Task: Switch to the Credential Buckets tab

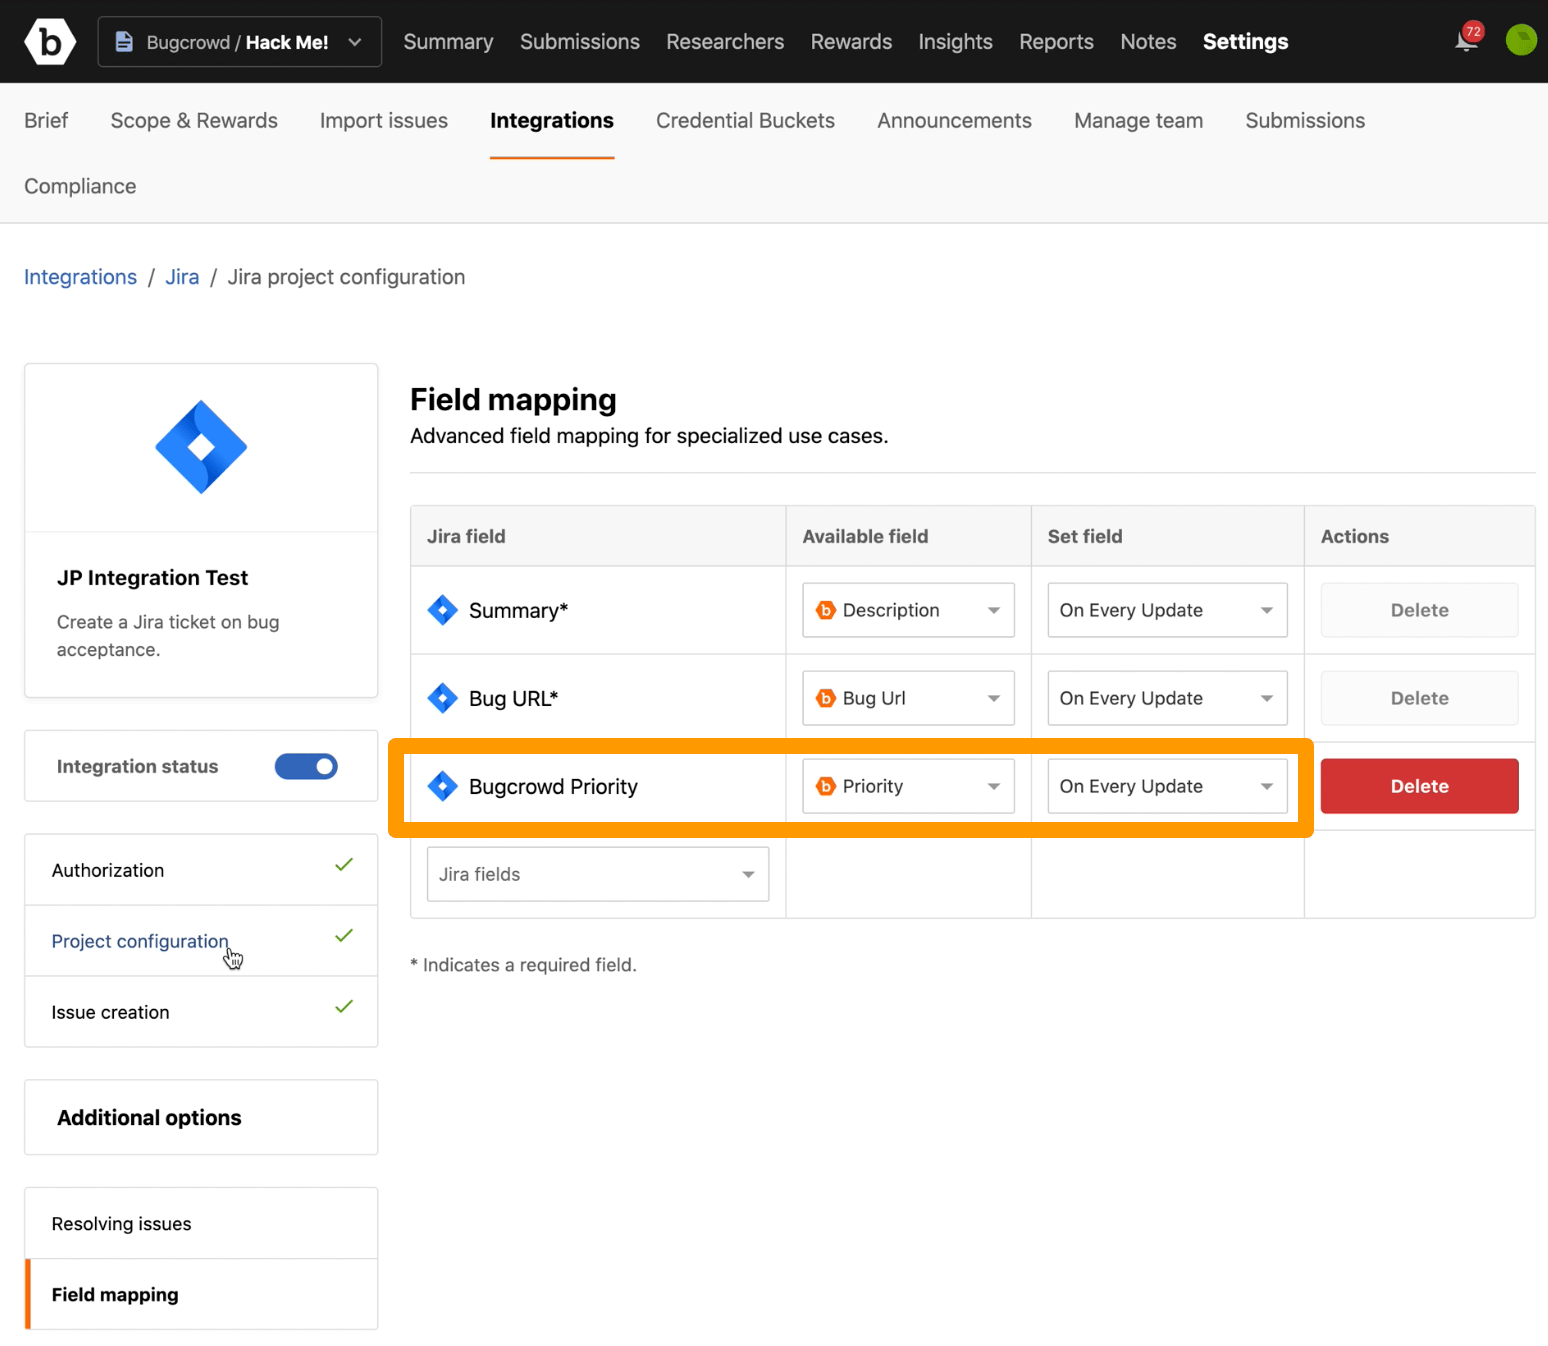Action: (744, 120)
